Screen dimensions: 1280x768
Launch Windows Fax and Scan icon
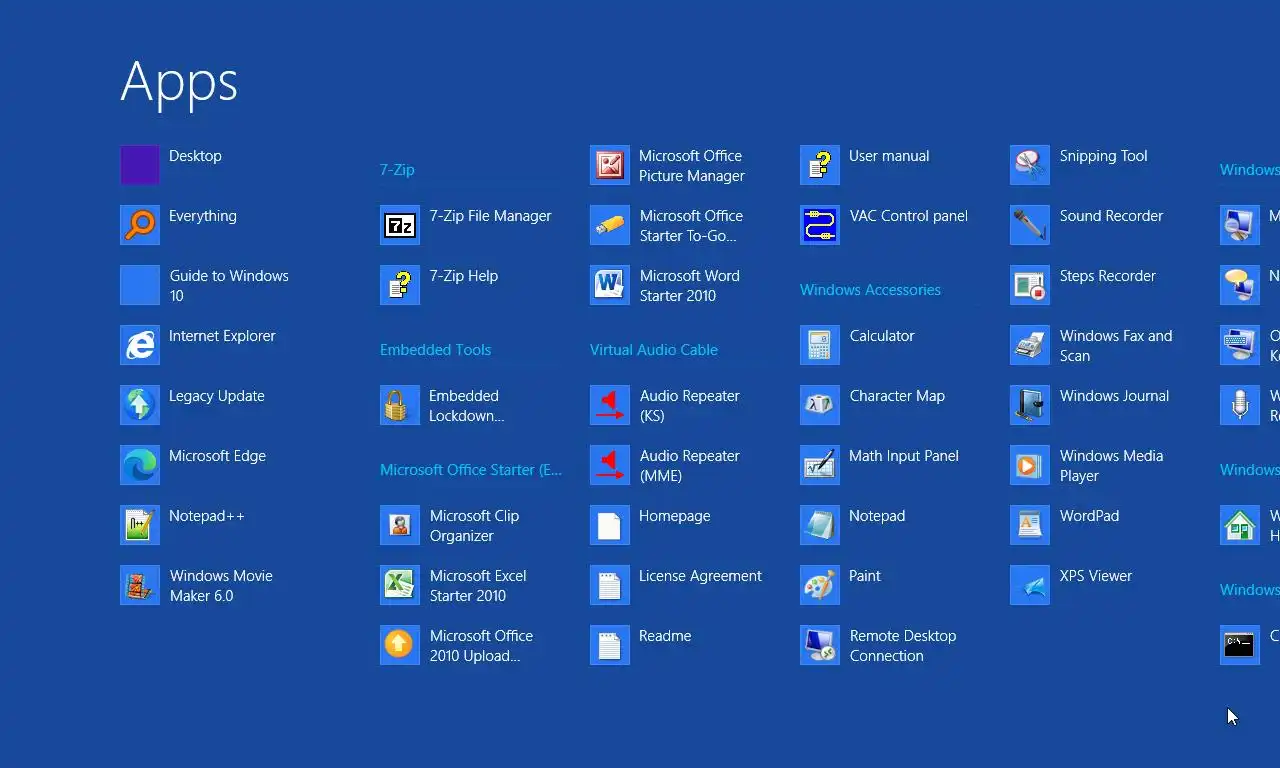(1030, 345)
